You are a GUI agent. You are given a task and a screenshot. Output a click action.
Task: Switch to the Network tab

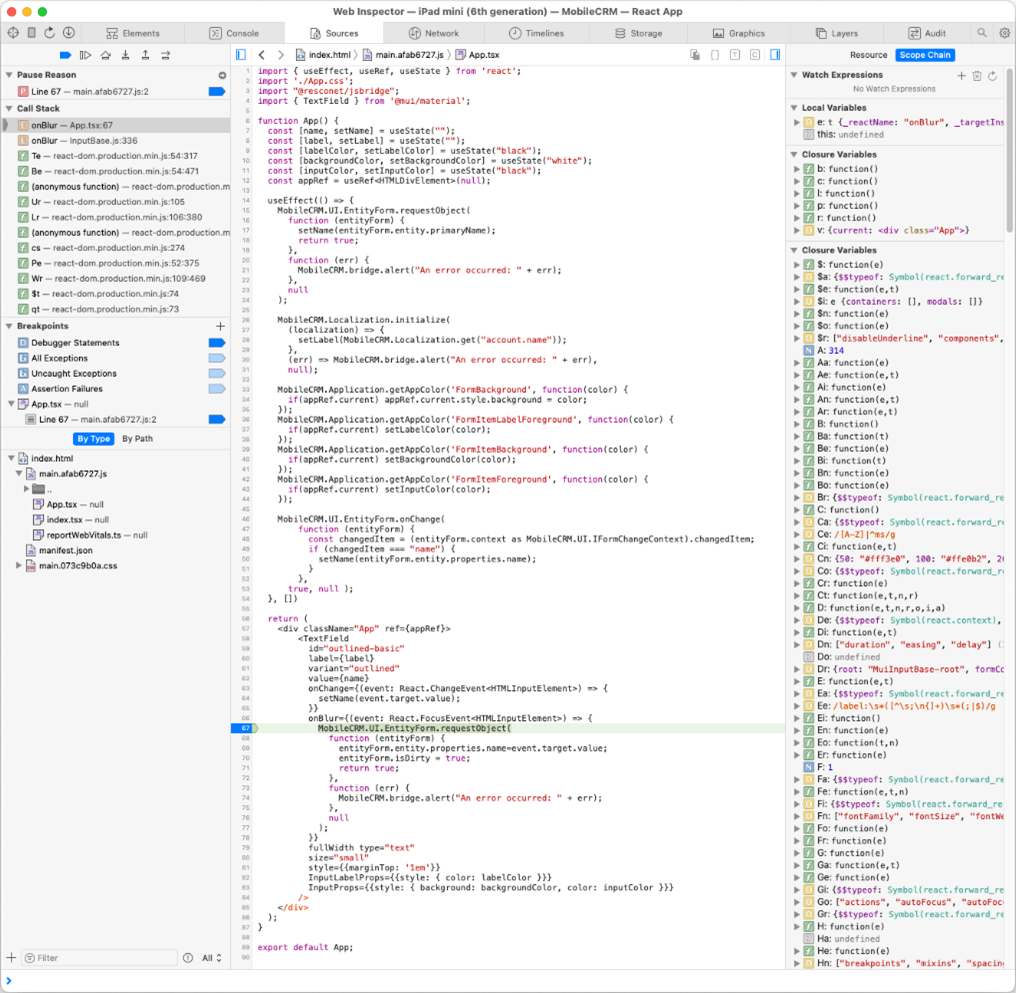coord(433,33)
